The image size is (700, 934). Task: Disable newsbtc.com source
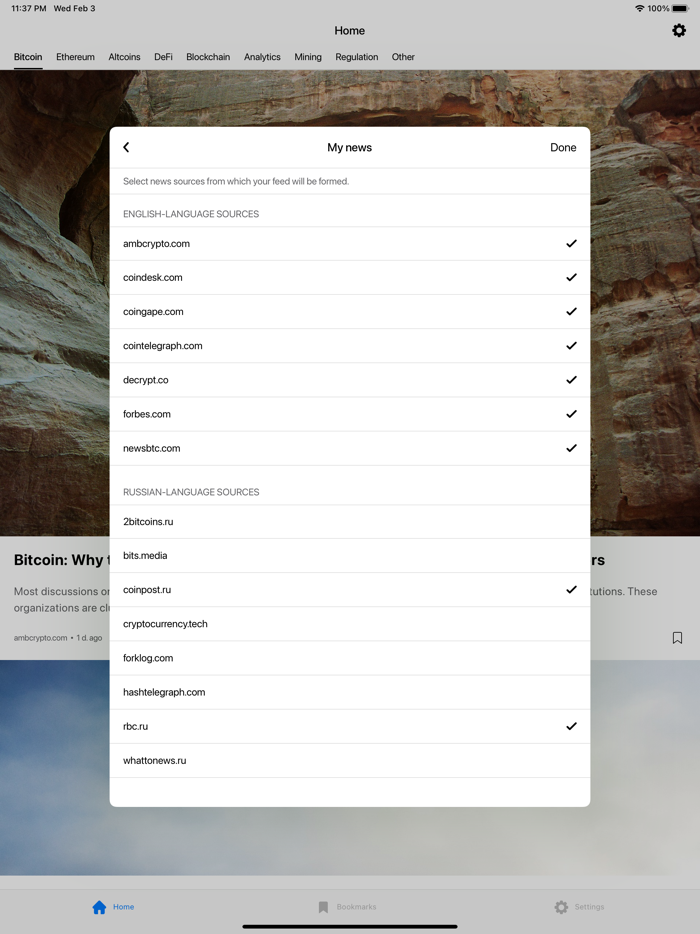click(350, 448)
